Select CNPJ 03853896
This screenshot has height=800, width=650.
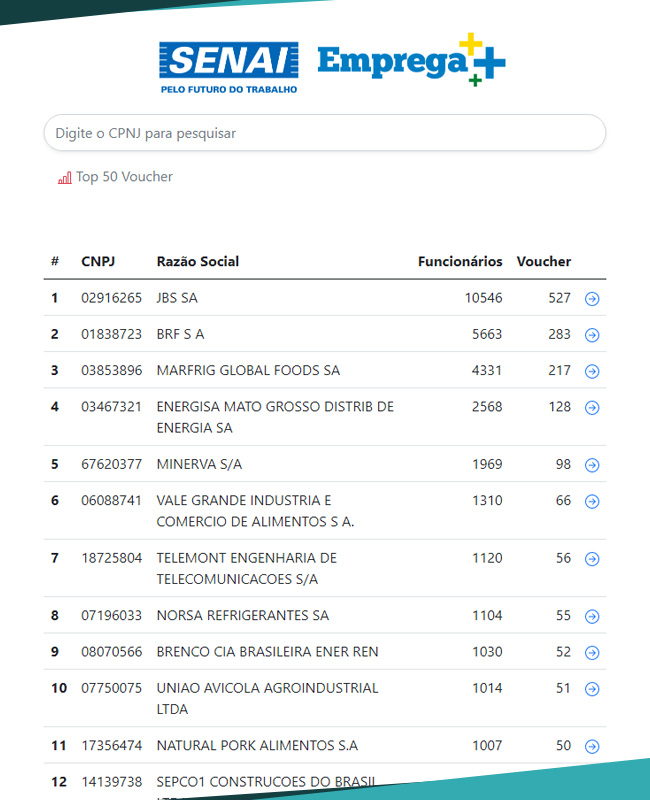point(112,370)
